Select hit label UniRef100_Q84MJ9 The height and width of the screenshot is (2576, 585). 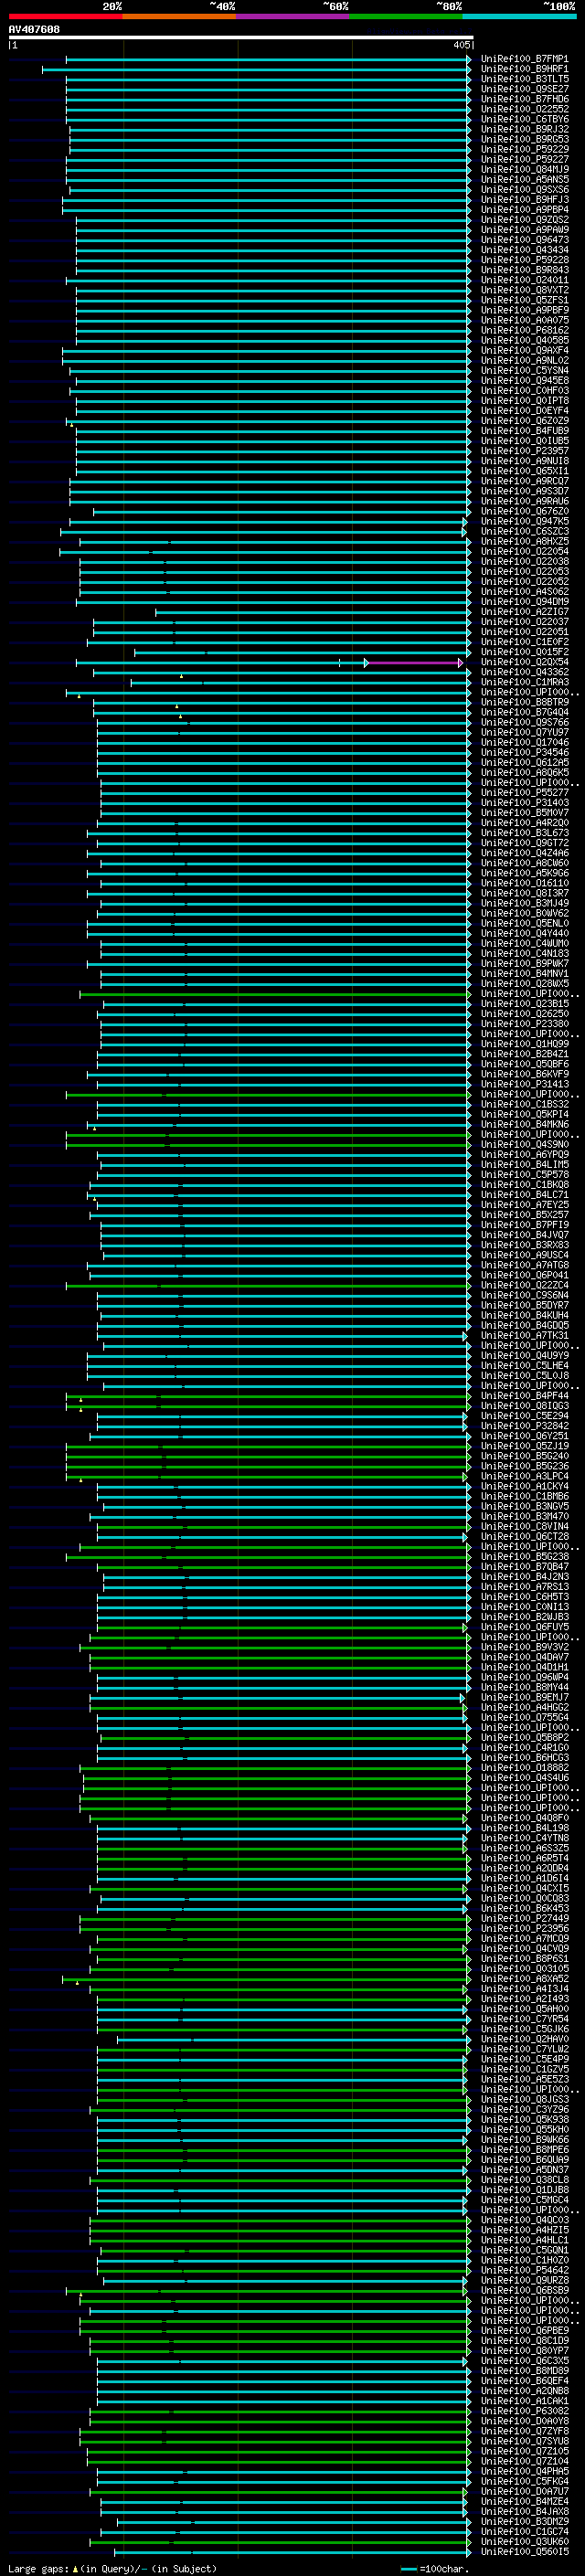[524, 169]
